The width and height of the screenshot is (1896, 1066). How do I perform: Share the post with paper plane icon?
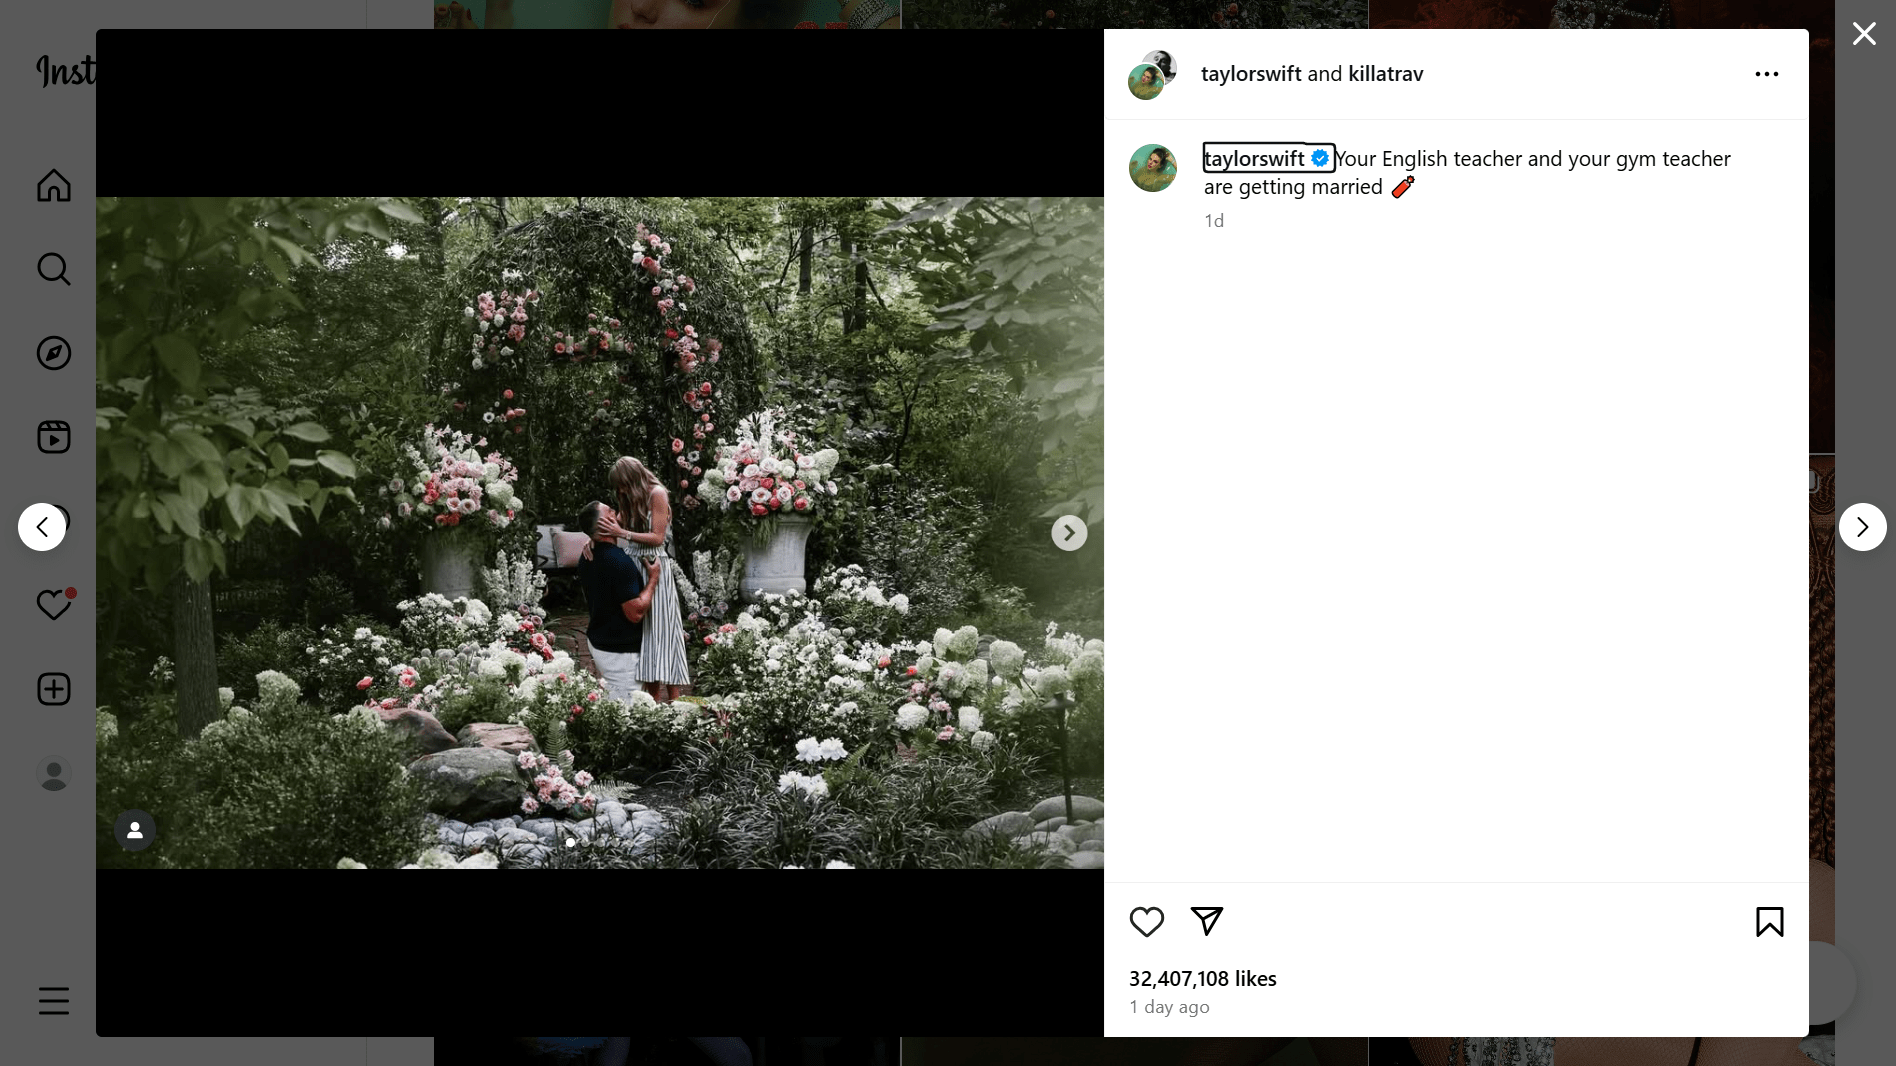pos(1207,921)
